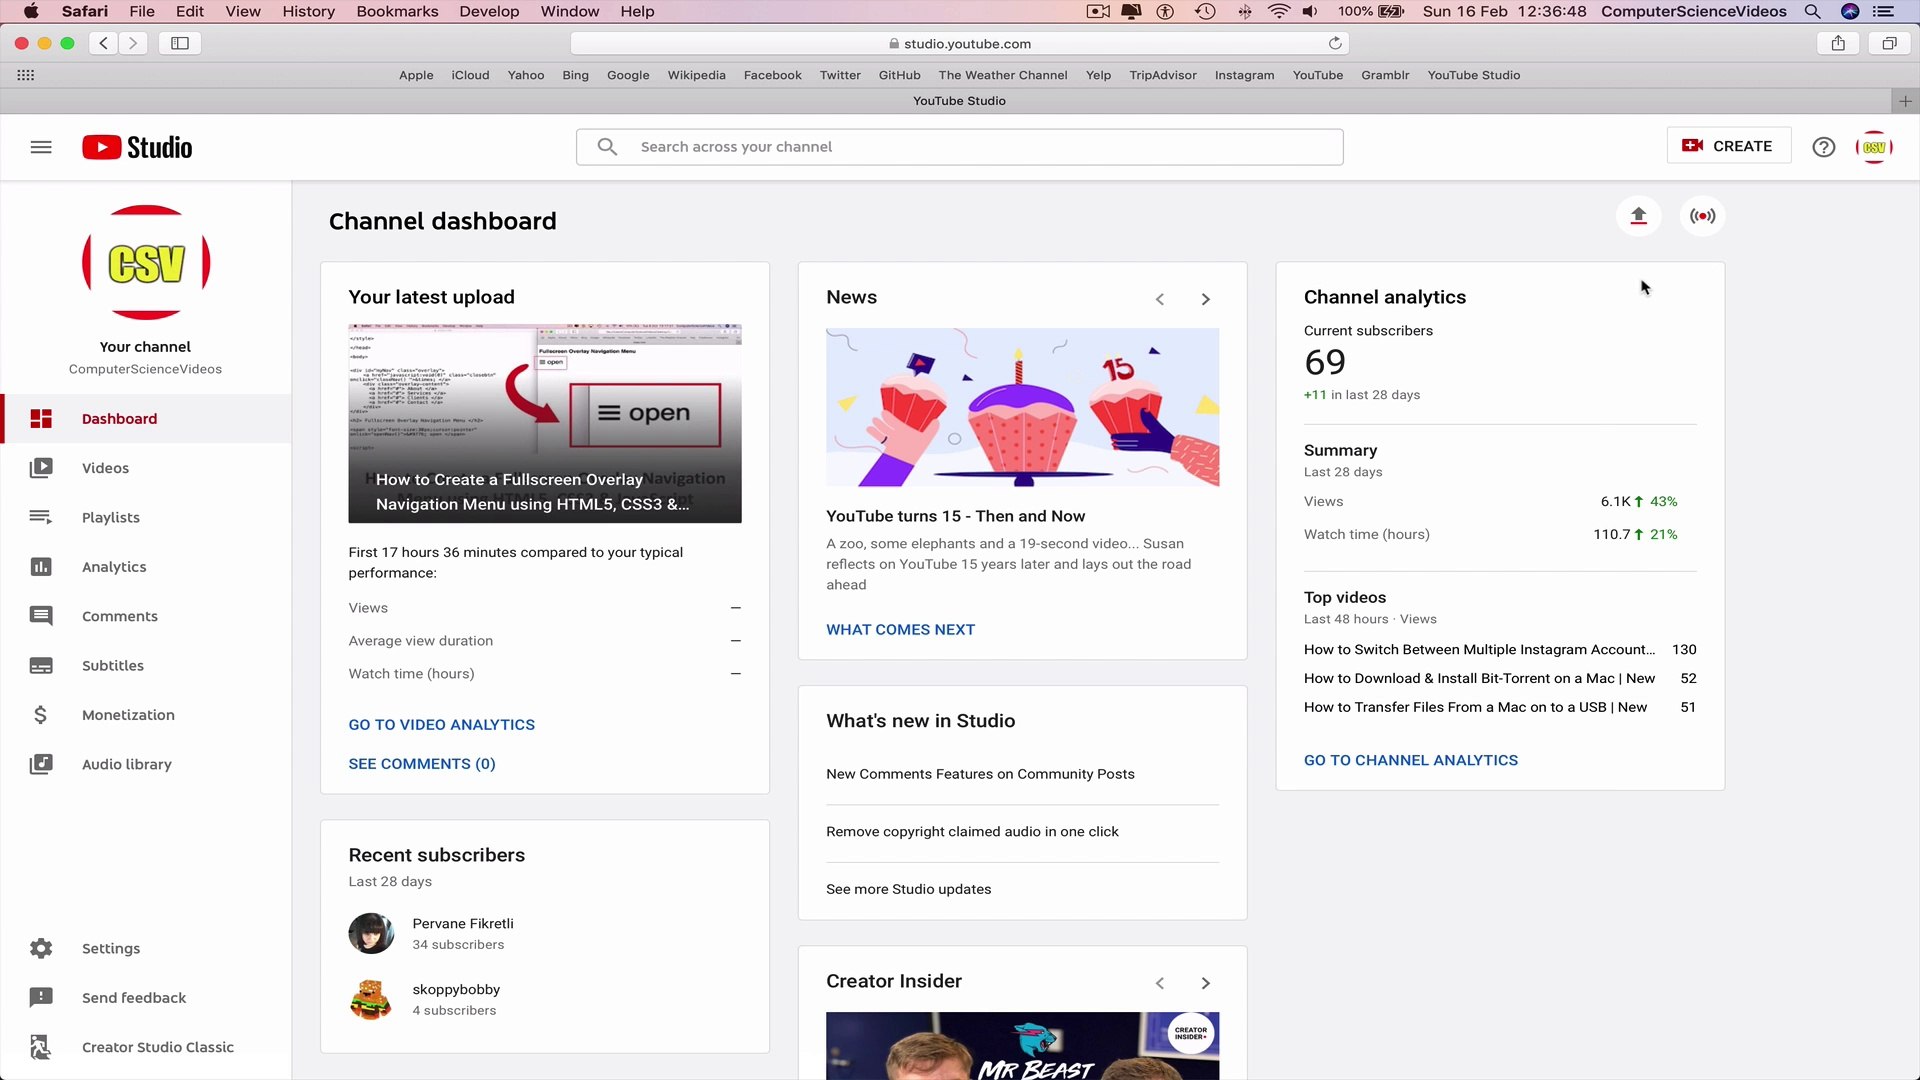This screenshot has width=1920, height=1080.
Task: Open the Subtitles section
Action: pyautogui.click(x=112, y=665)
